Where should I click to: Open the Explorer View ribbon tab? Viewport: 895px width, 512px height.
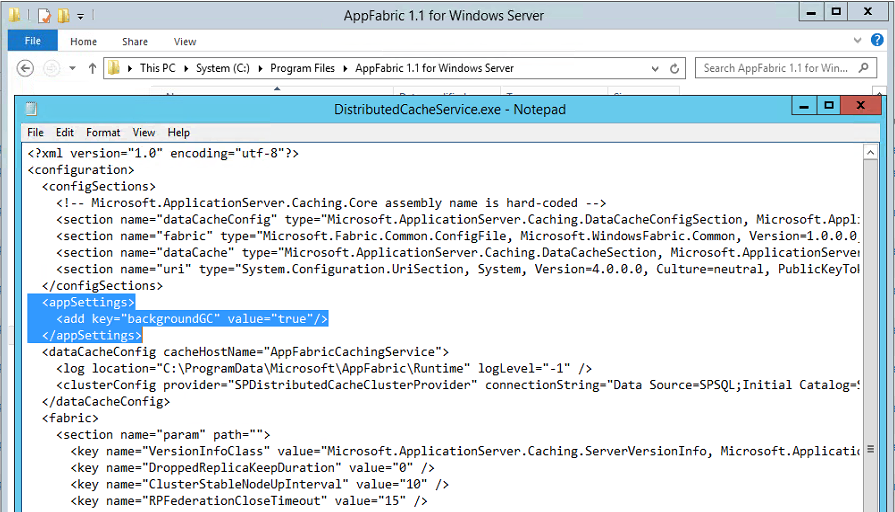185,42
